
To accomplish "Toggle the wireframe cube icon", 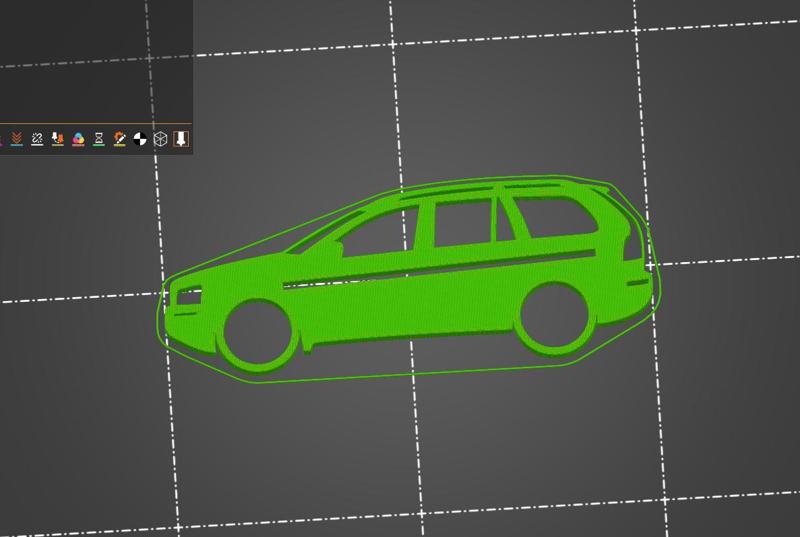I will pos(160,139).
